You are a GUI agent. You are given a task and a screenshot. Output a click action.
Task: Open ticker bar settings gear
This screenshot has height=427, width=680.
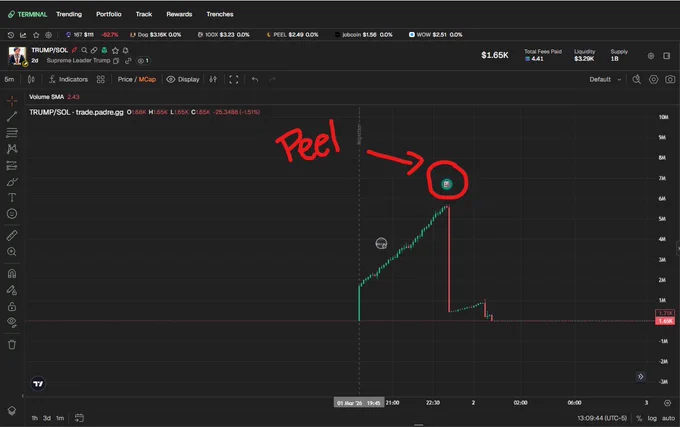[x=49, y=35]
